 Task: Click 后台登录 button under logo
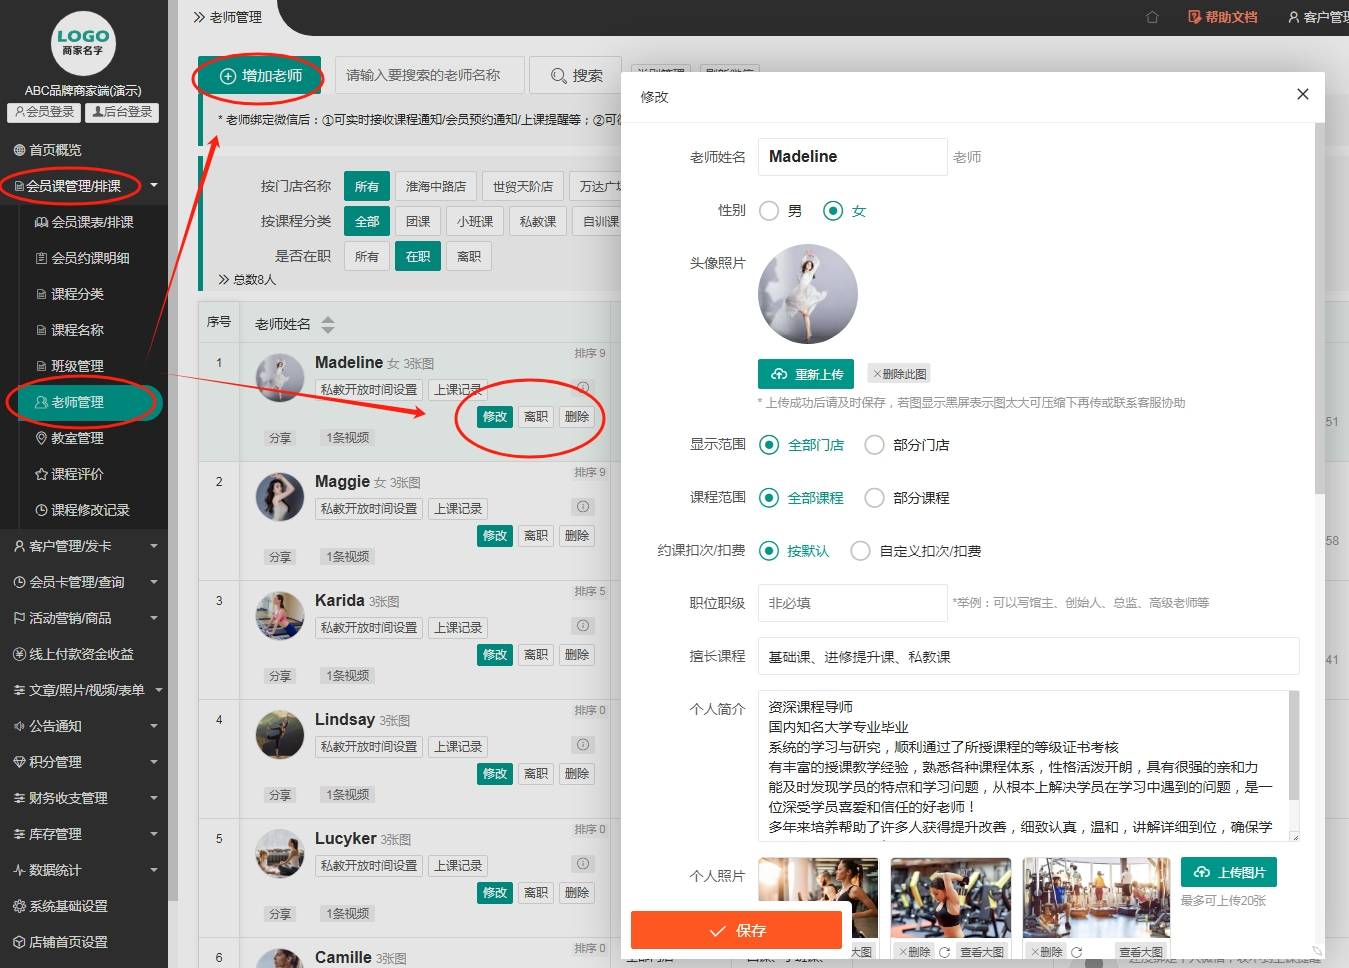coord(122,112)
